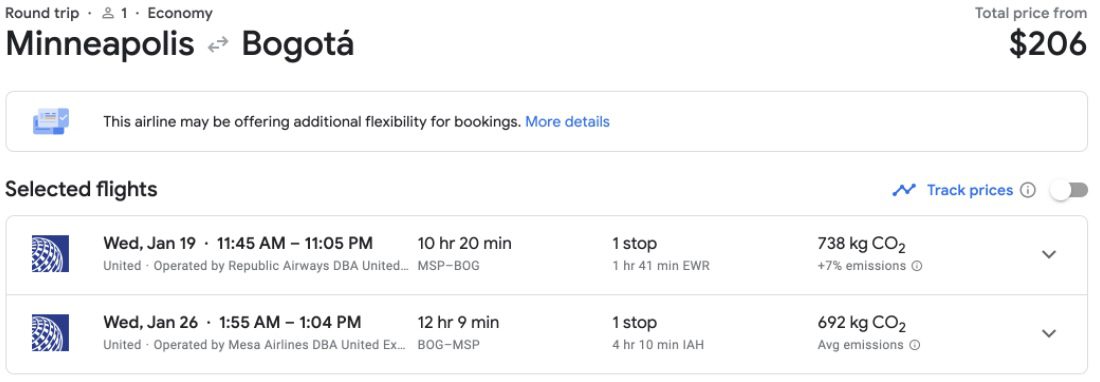1100x382 pixels.
Task: Expand the Wed, Jan 19 flight details
Action: (1049, 254)
